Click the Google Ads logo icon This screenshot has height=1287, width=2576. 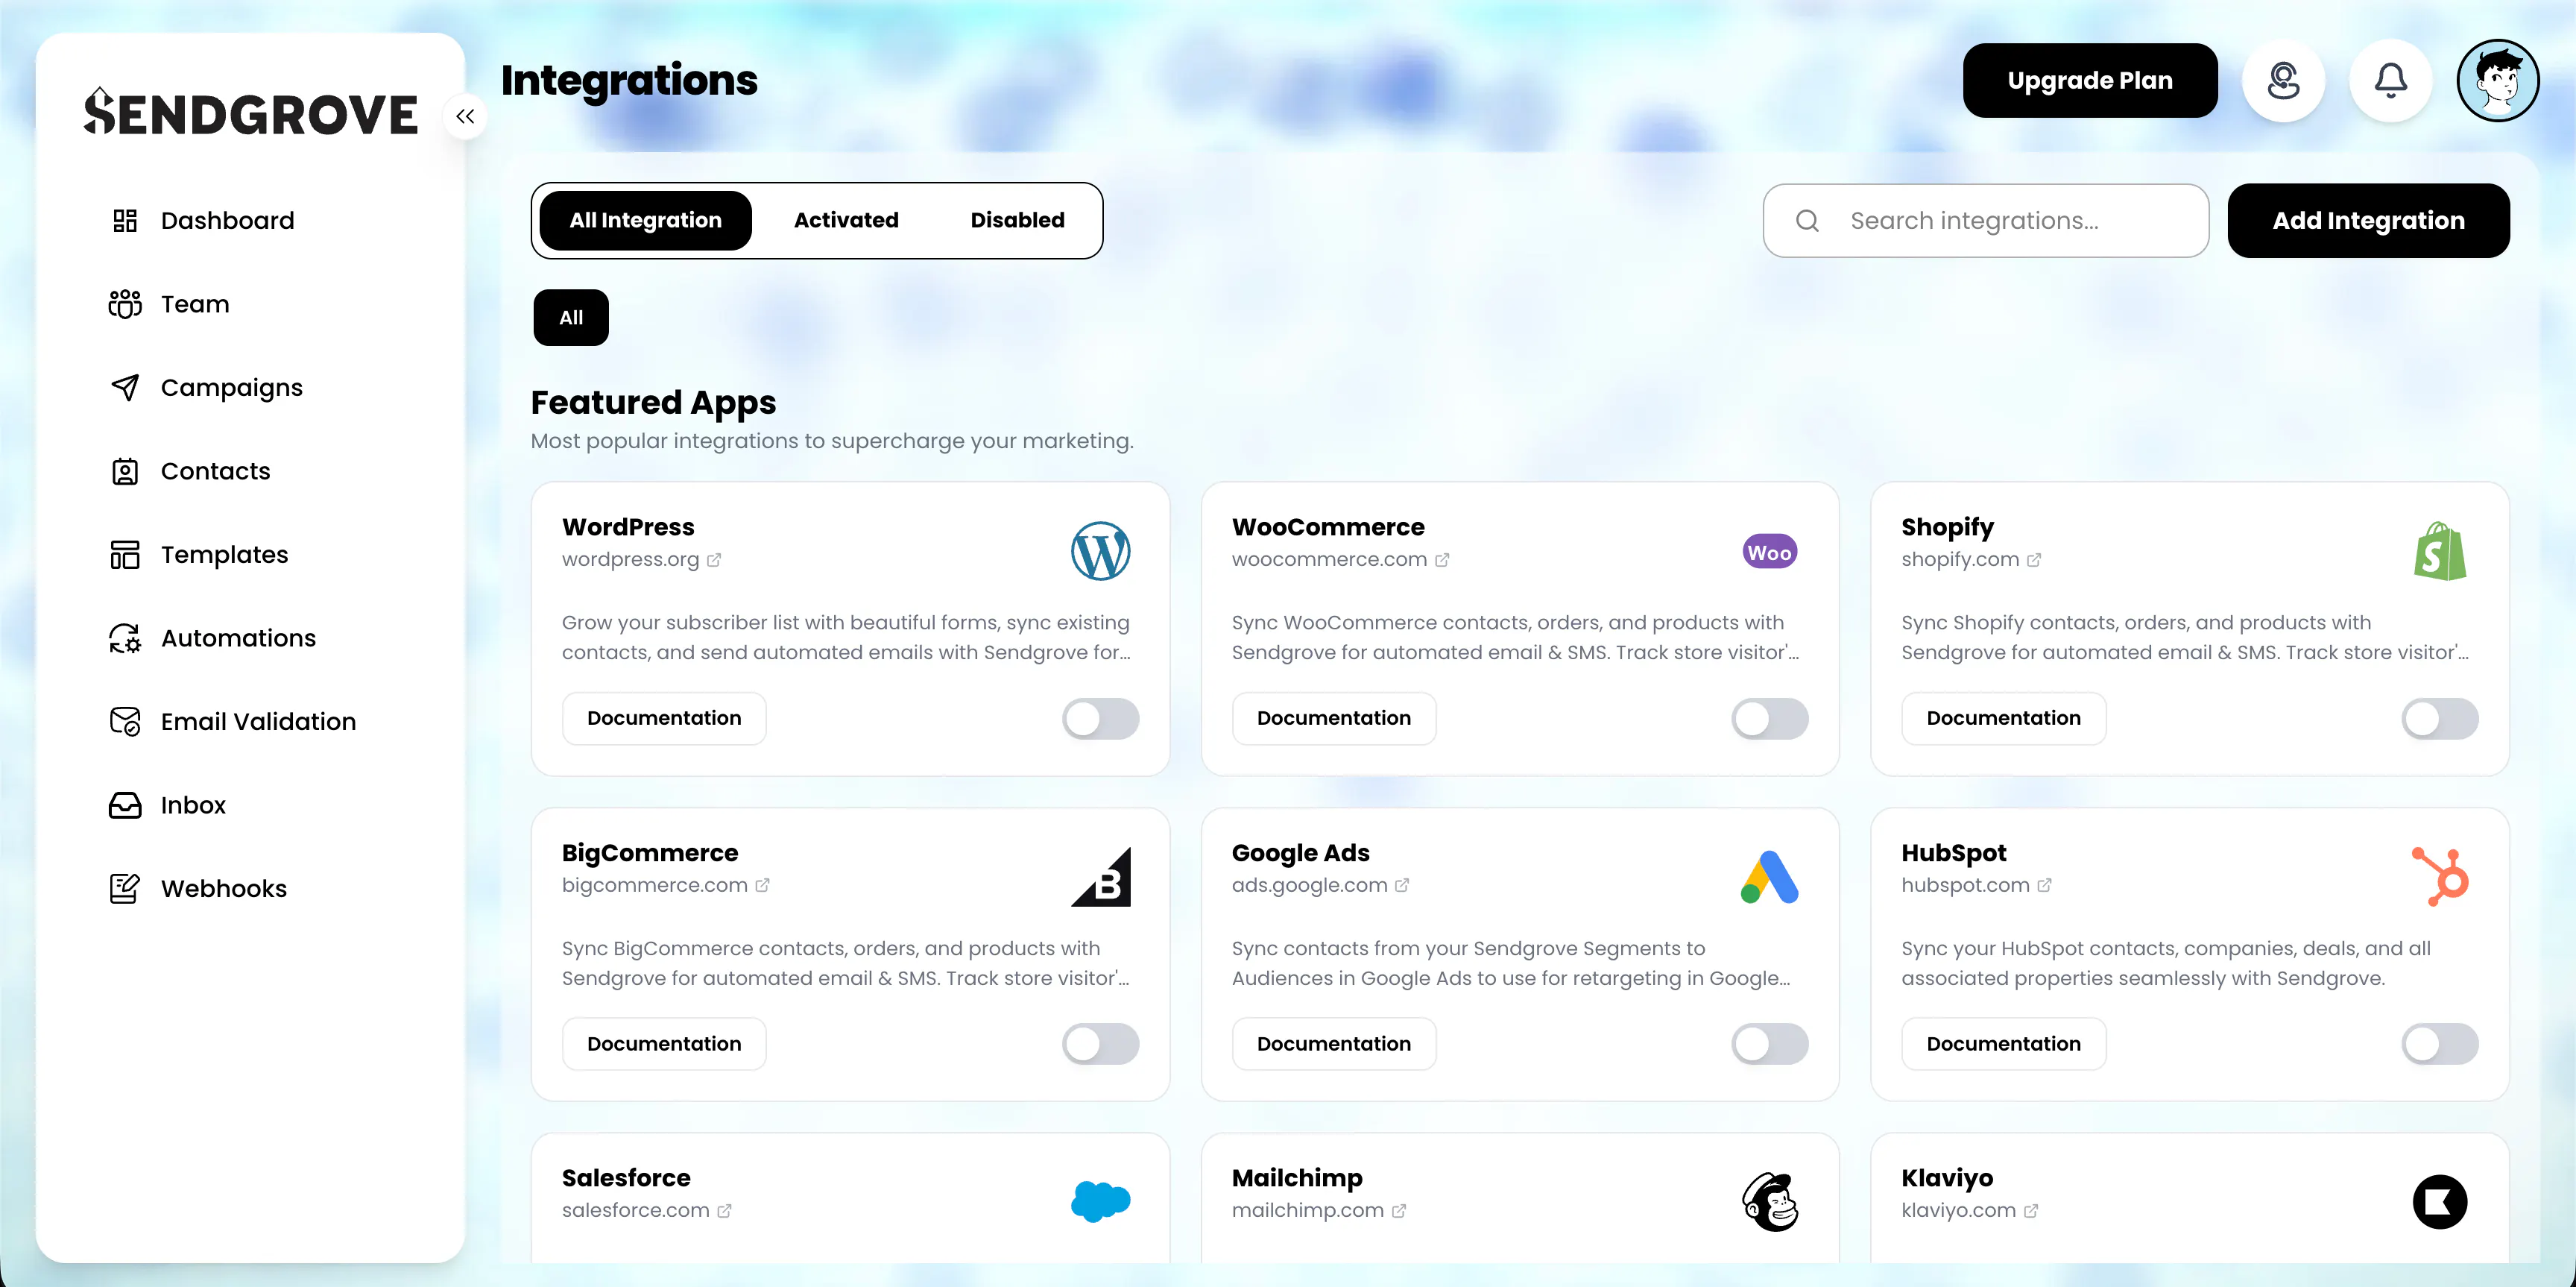pos(1769,877)
